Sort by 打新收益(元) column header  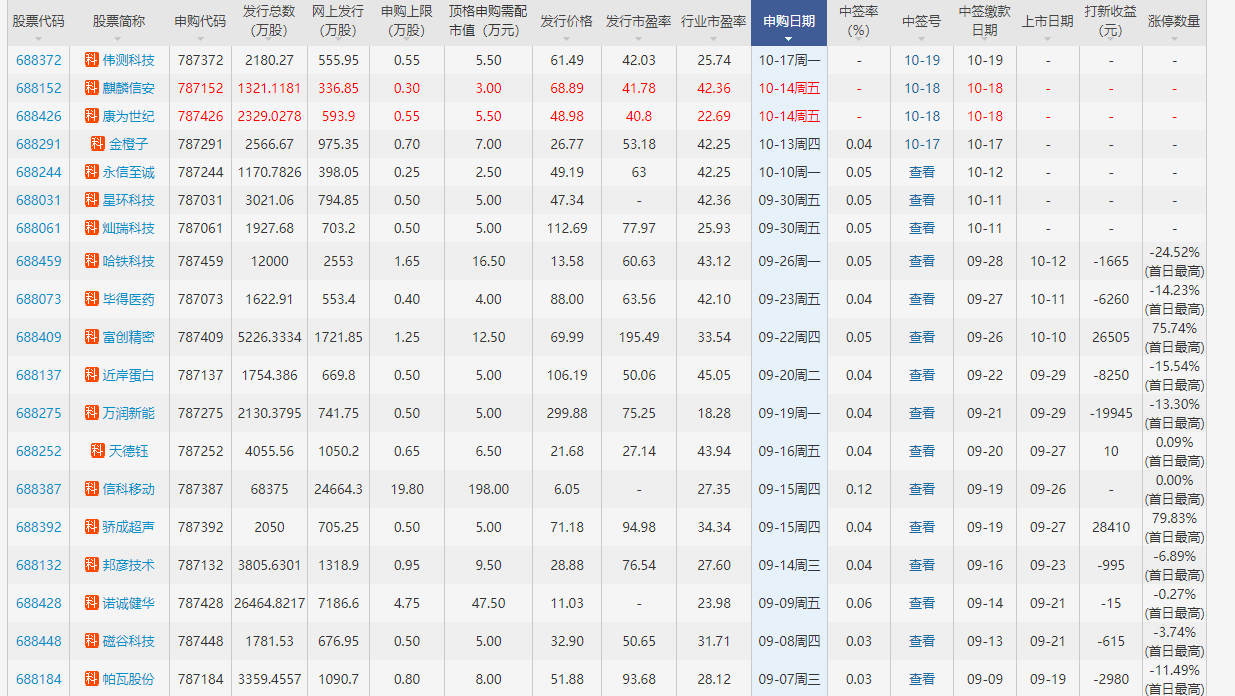[x=1111, y=22]
